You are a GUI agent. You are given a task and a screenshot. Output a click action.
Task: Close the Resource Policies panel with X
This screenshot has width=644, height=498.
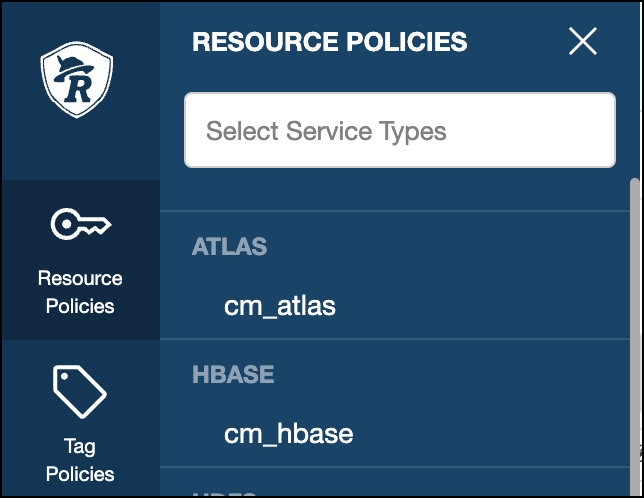click(x=582, y=41)
